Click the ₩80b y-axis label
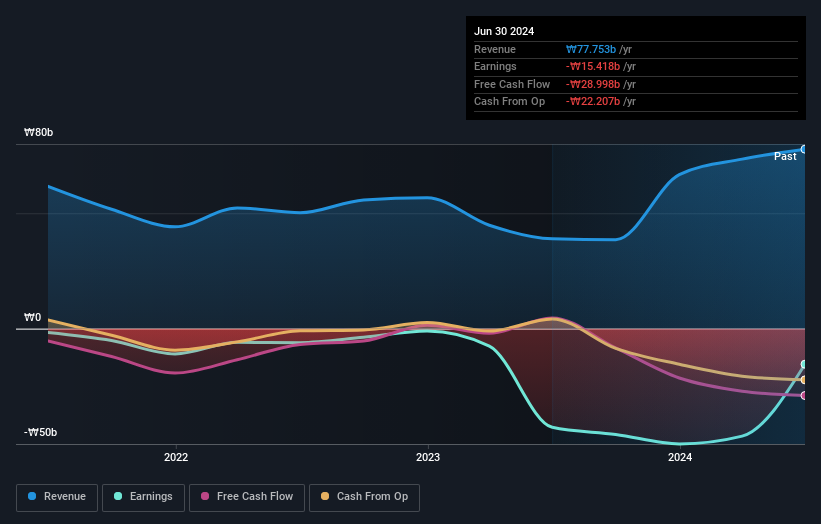Image resolution: width=821 pixels, height=524 pixels. pyautogui.click(x=38, y=132)
